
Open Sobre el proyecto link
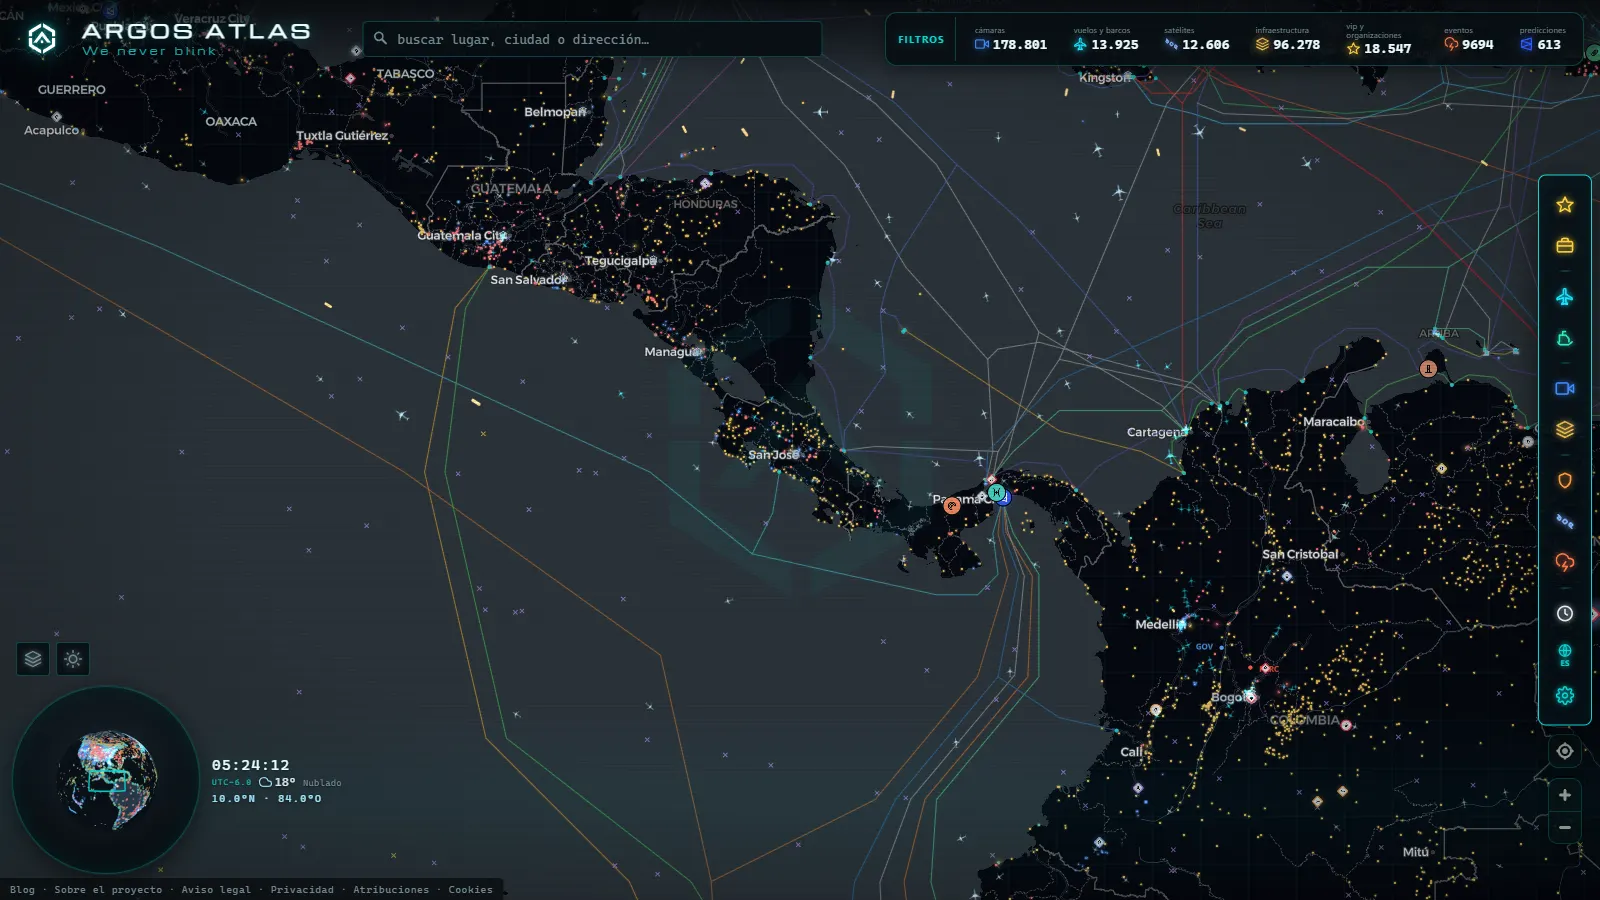click(108, 890)
